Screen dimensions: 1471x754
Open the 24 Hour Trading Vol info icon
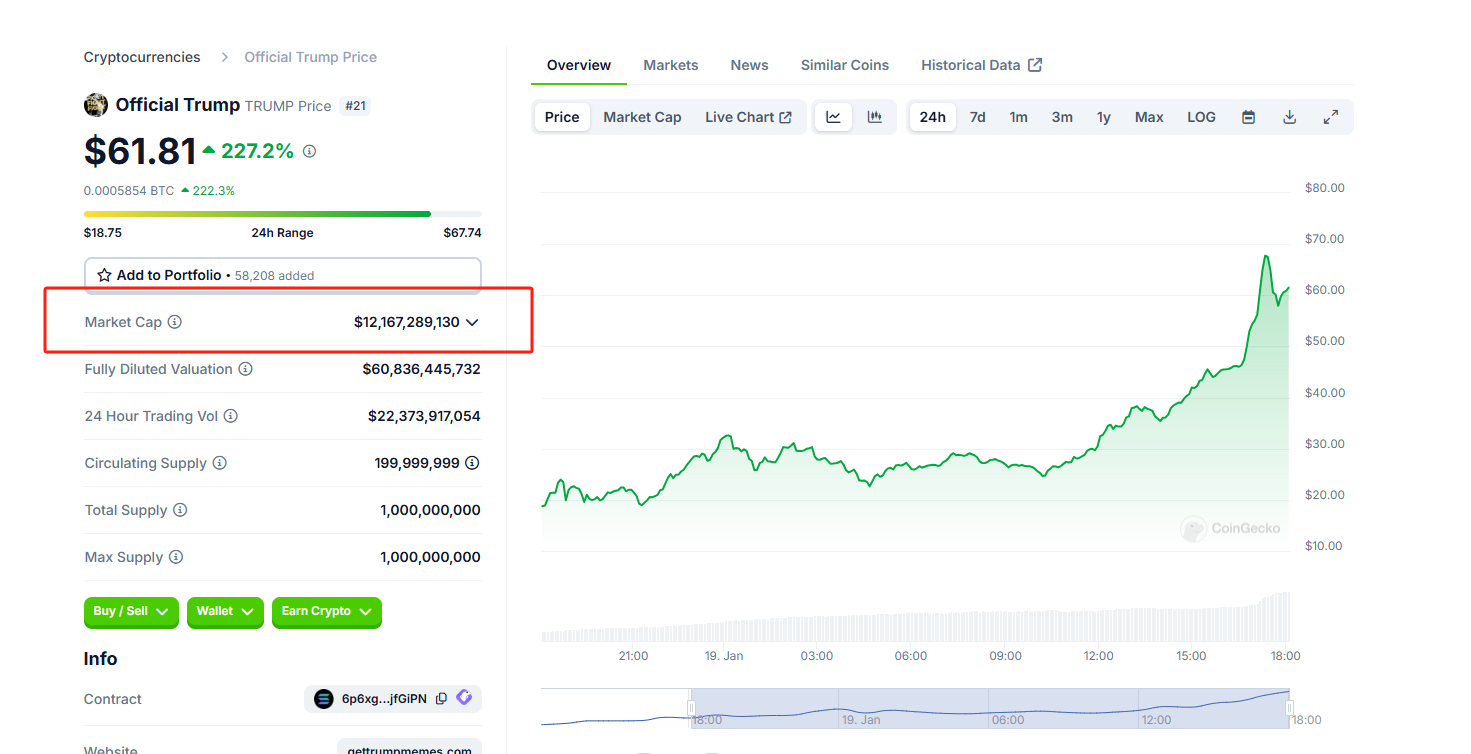tap(231, 416)
